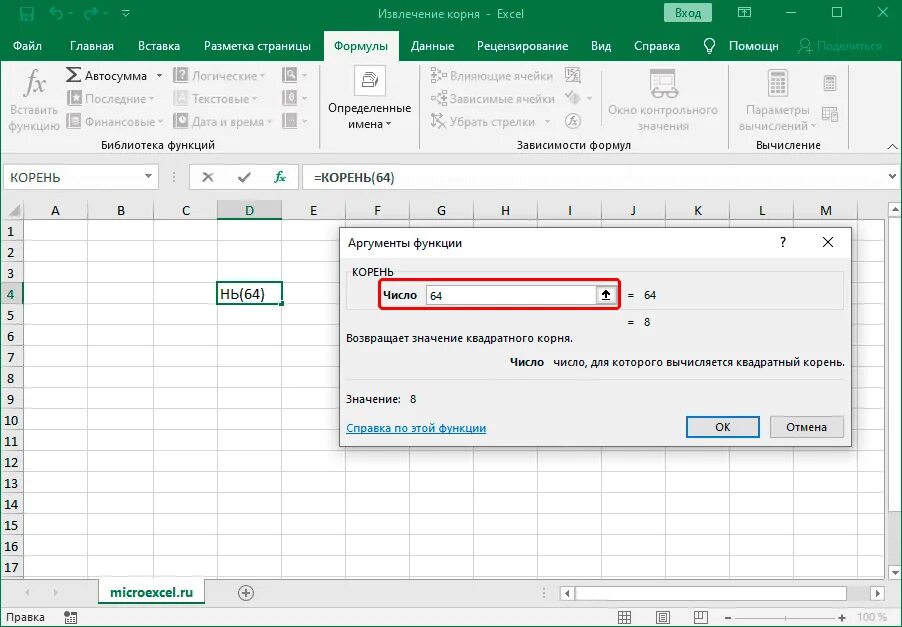This screenshot has width=902, height=627.
Task: Click inside the formula bar text =КОРЕНЬ(64)
Action: coord(354,177)
